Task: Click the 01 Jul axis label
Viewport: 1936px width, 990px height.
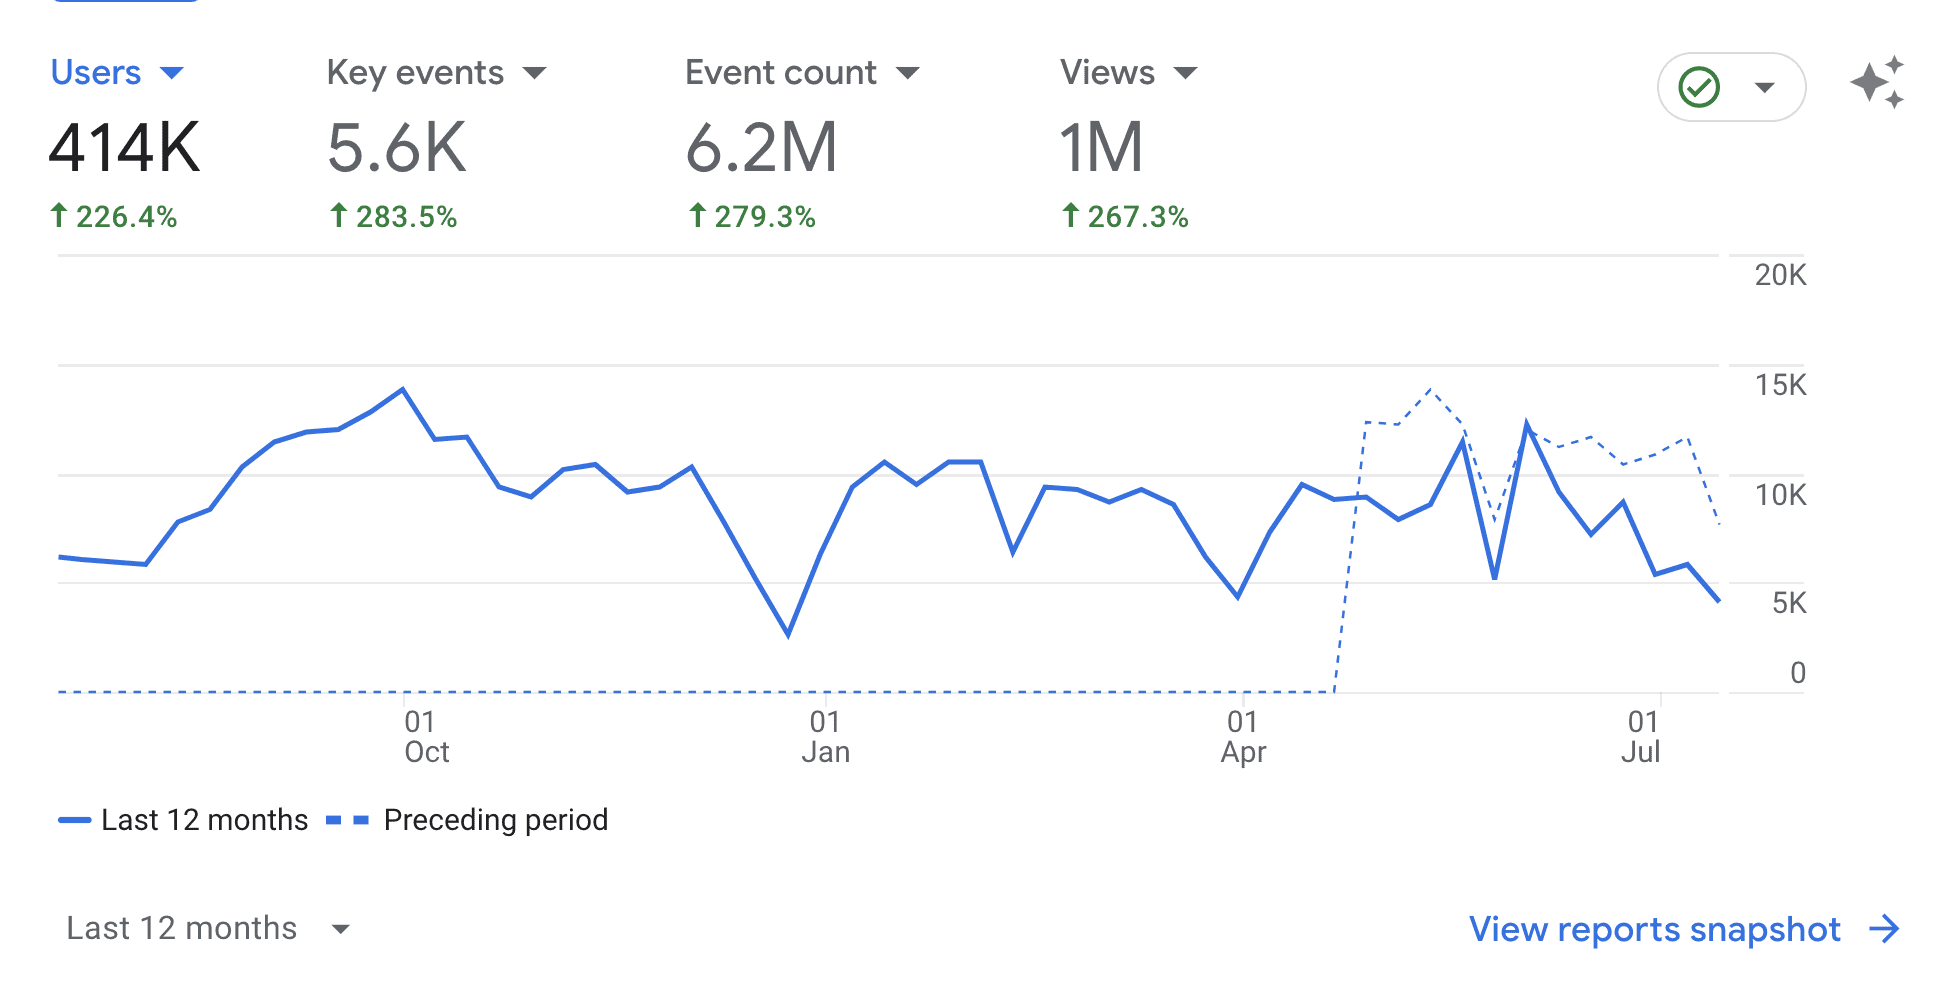Action: pyautogui.click(x=1641, y=737)
